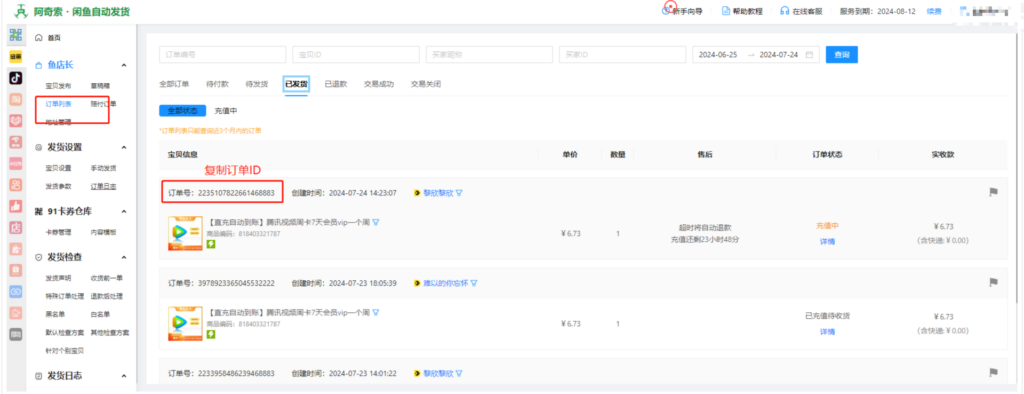
Task: Open the 交易成功 tab
Action: 379,84
